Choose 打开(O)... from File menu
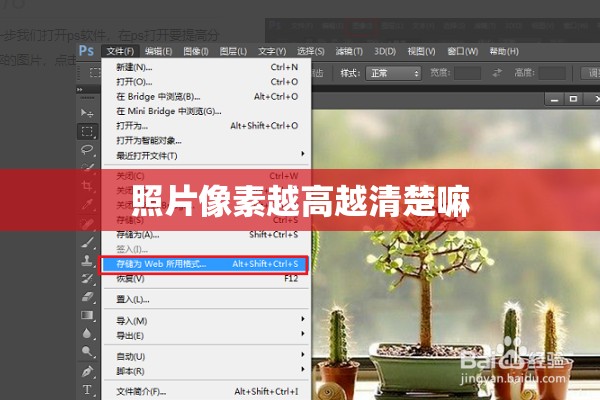Image resolution: width=600 pixels, height=400 pixels. (x=206, y=82)
